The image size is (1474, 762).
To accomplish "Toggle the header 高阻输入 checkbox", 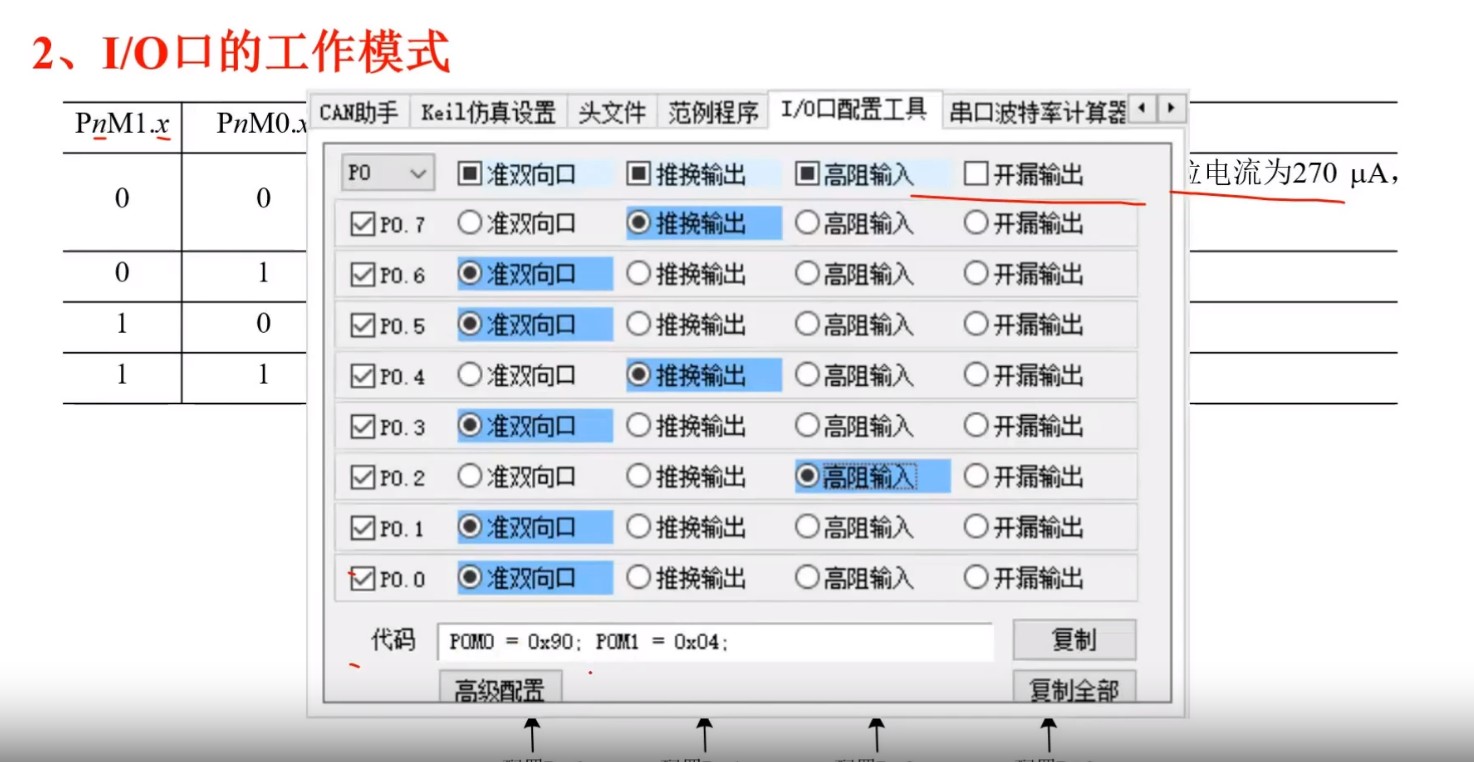I will (807, 175).
